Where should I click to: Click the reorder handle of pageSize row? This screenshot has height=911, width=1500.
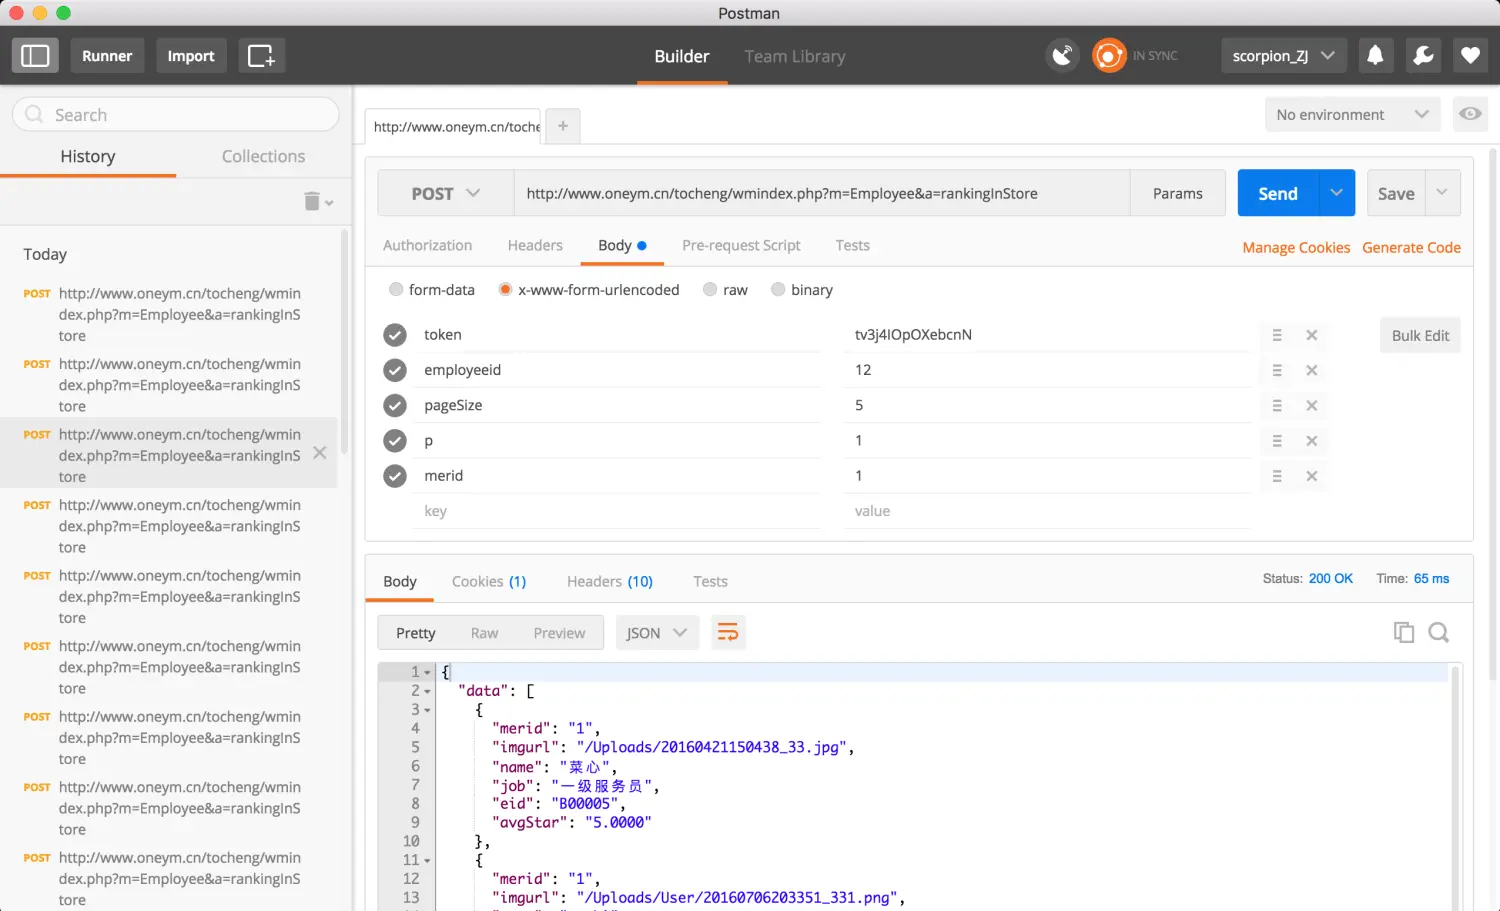tap(1277, 405)
